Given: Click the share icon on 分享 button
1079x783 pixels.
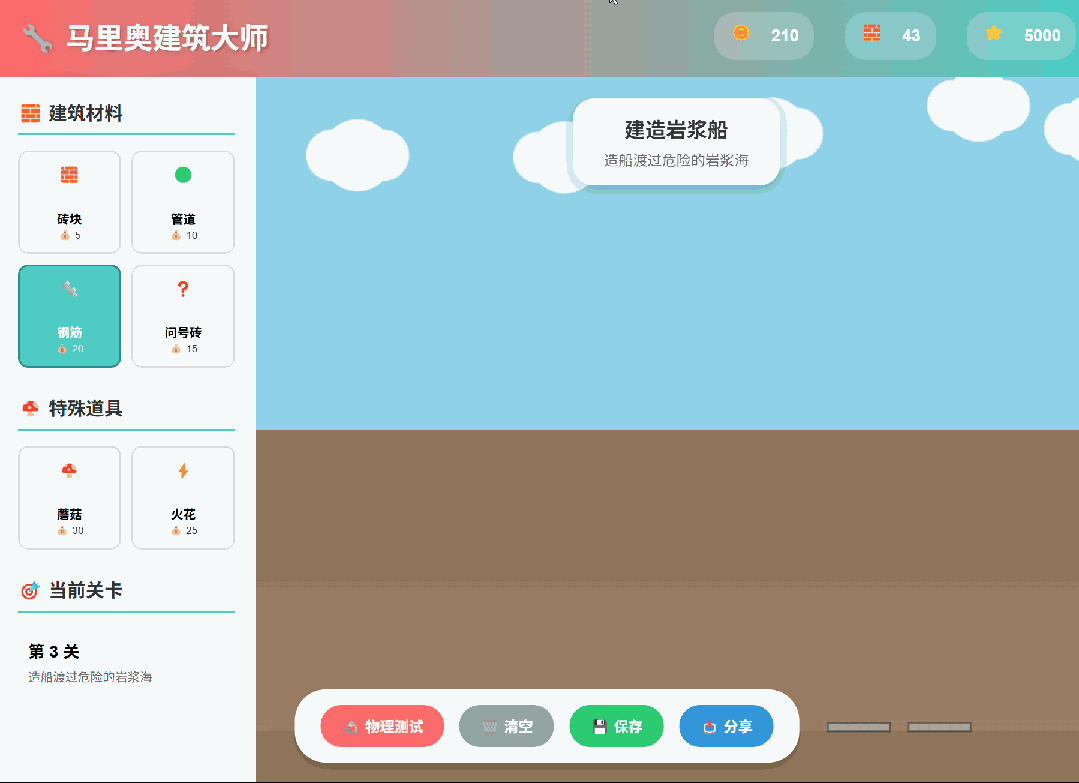Looking at the screenshot, I should [x=709, y=727].
